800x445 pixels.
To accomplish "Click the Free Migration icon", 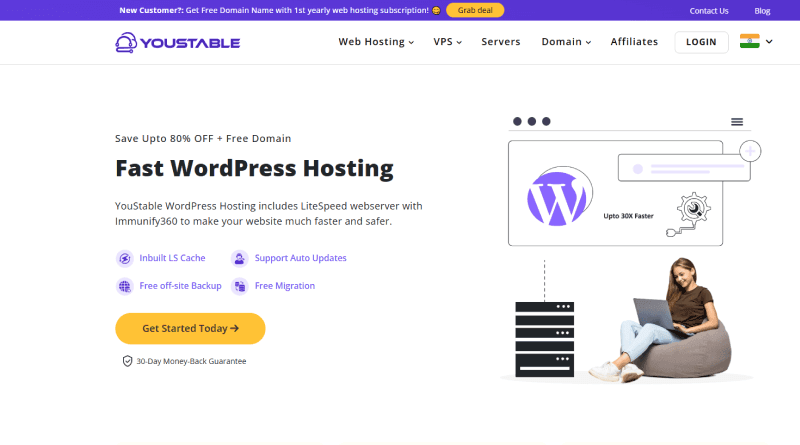I will (x=239, y=286).
